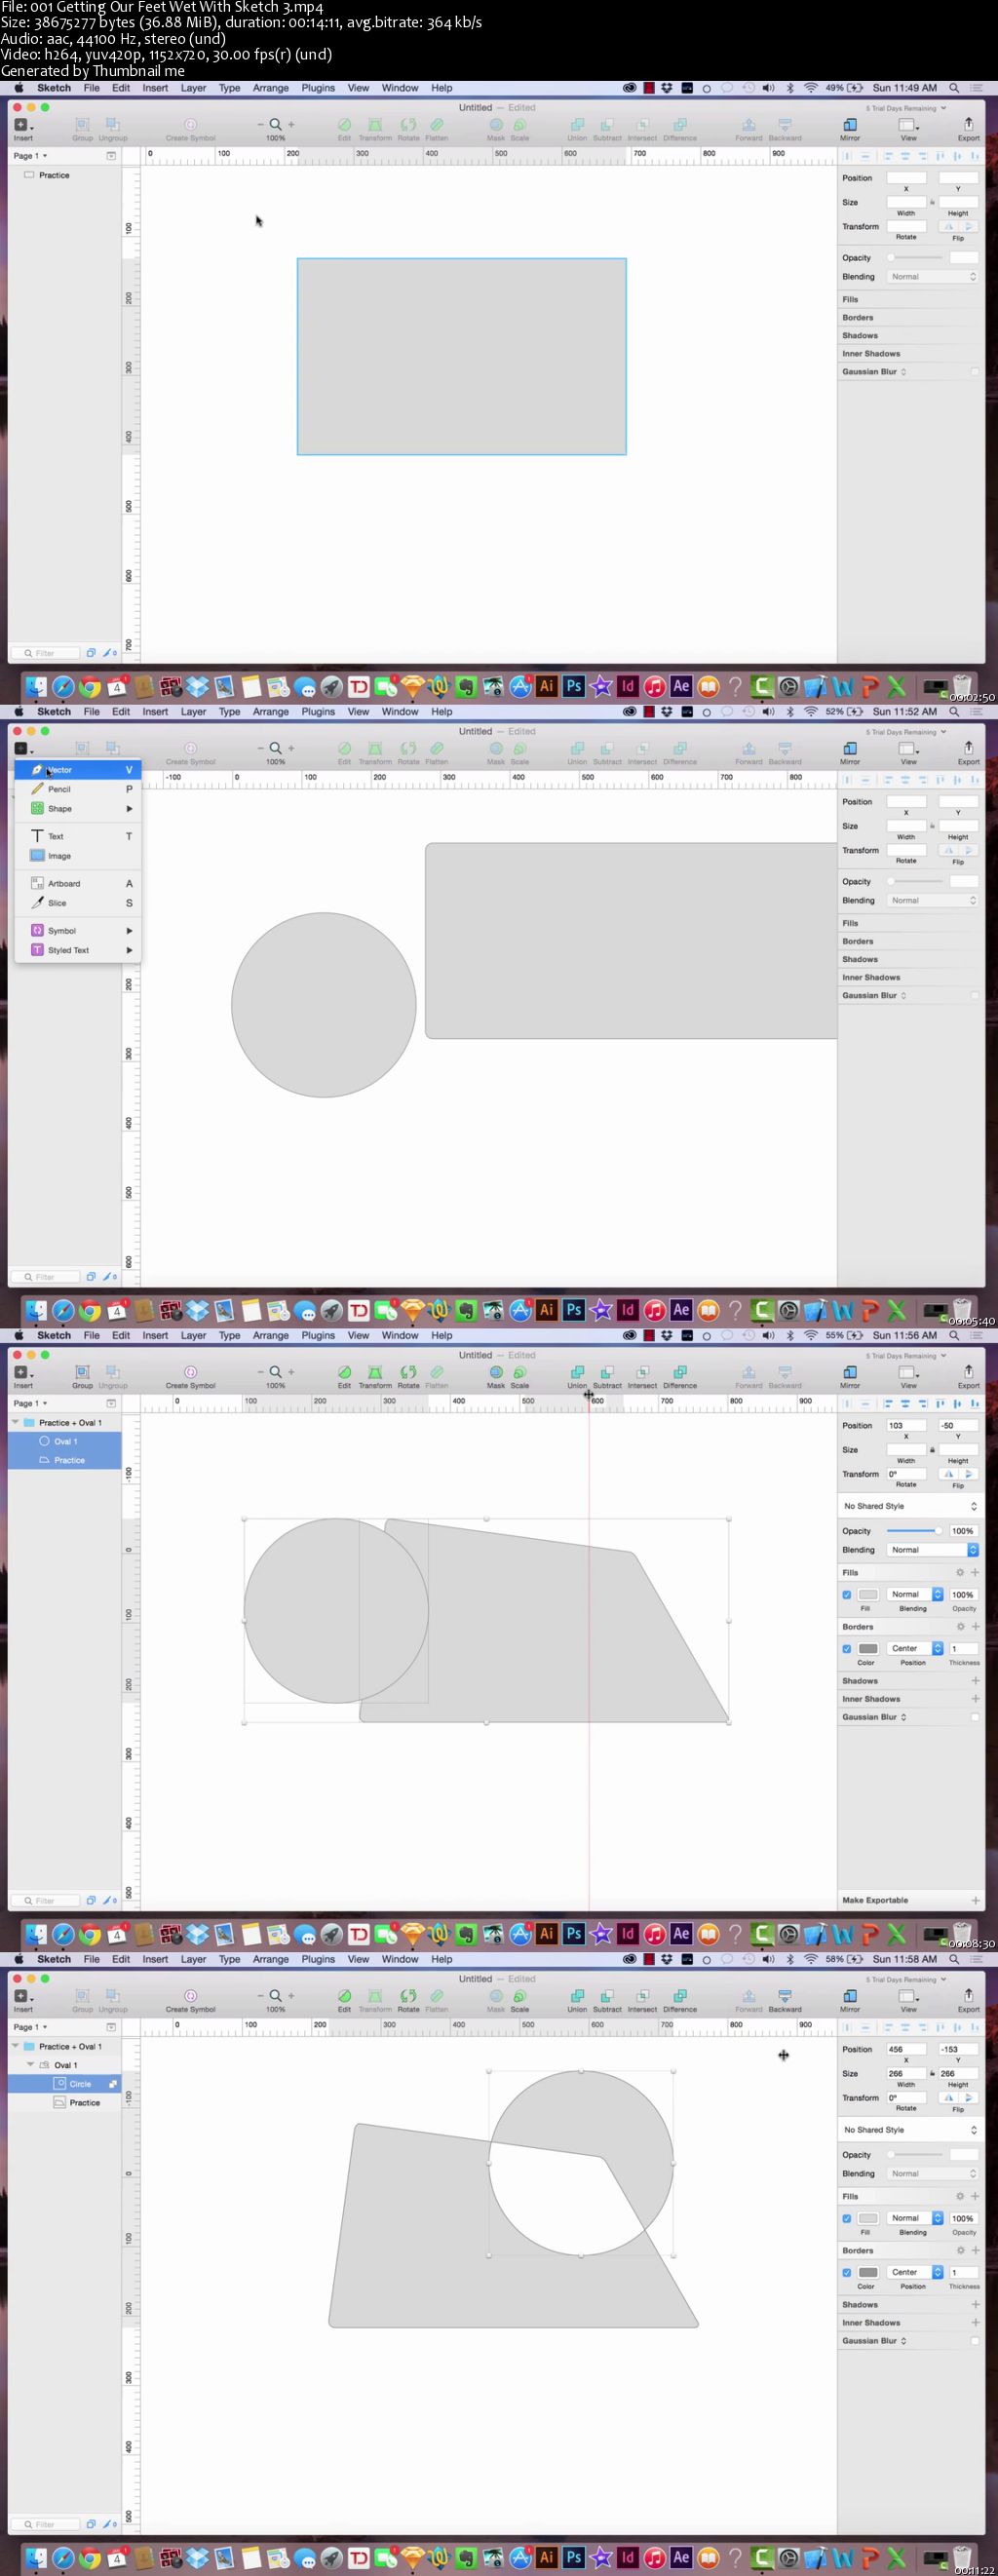Open Photoshop from dock in 00:02:50 frame
Screen dimensions: 998x2576
[x=573, y=686]
